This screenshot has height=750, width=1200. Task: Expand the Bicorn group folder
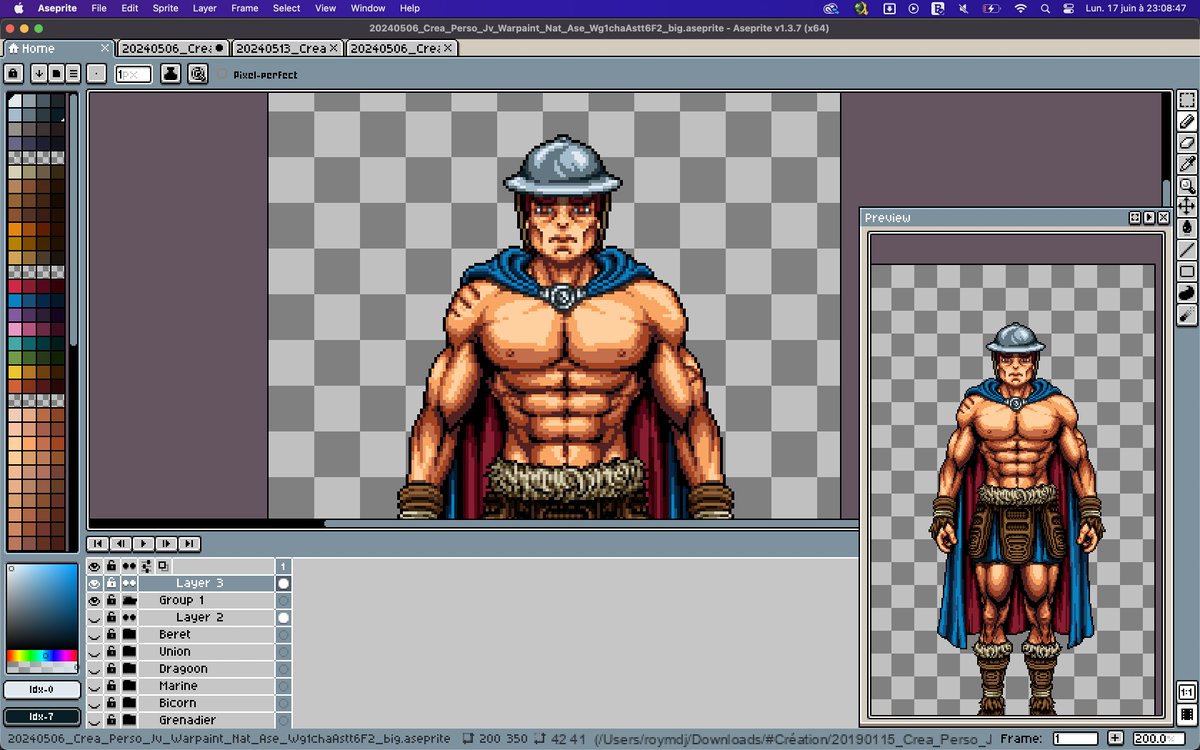point(129,703)
